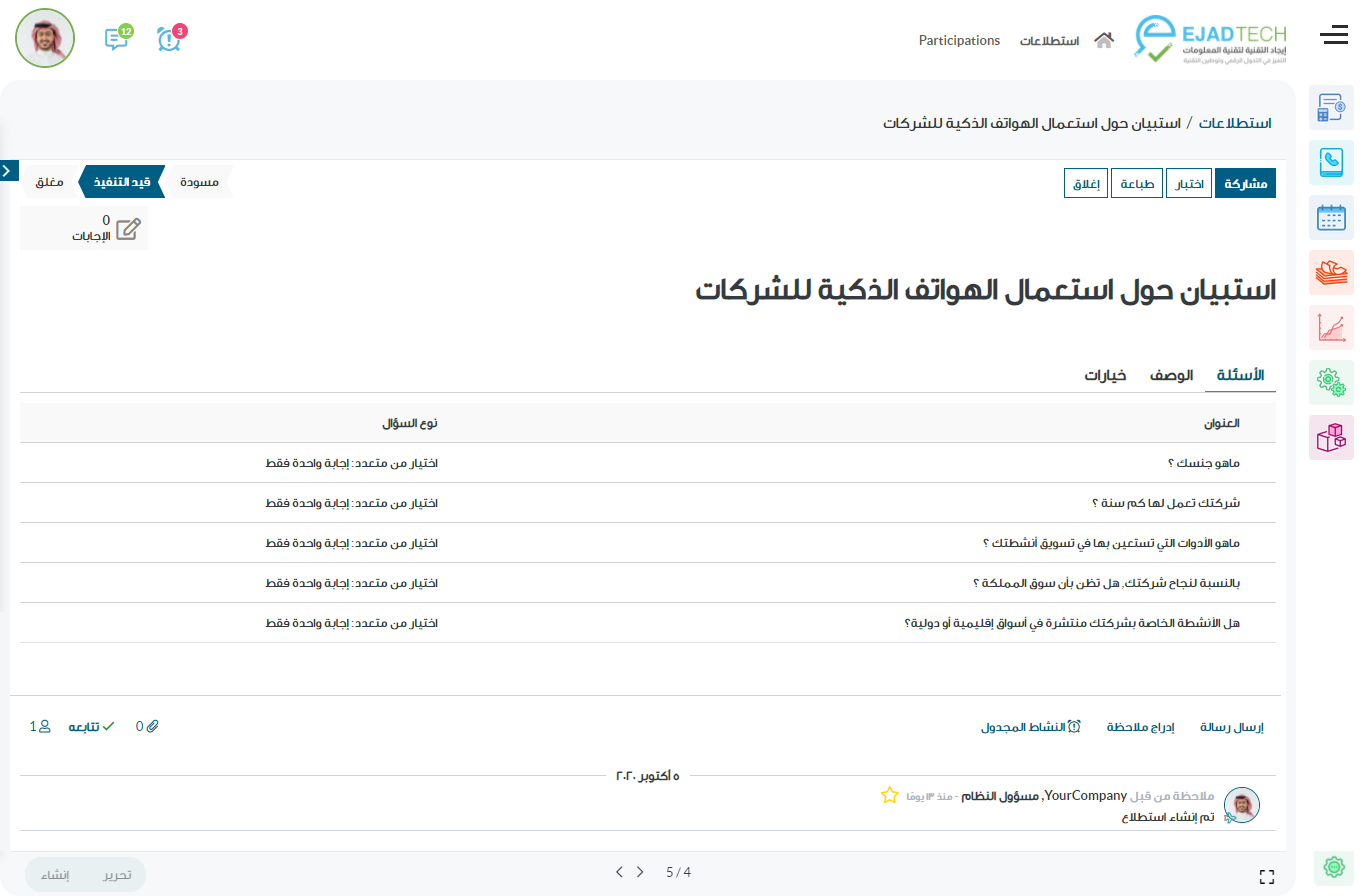Open the calendar sidebar app icon
1366x896 pixels.
[1331, 217]
